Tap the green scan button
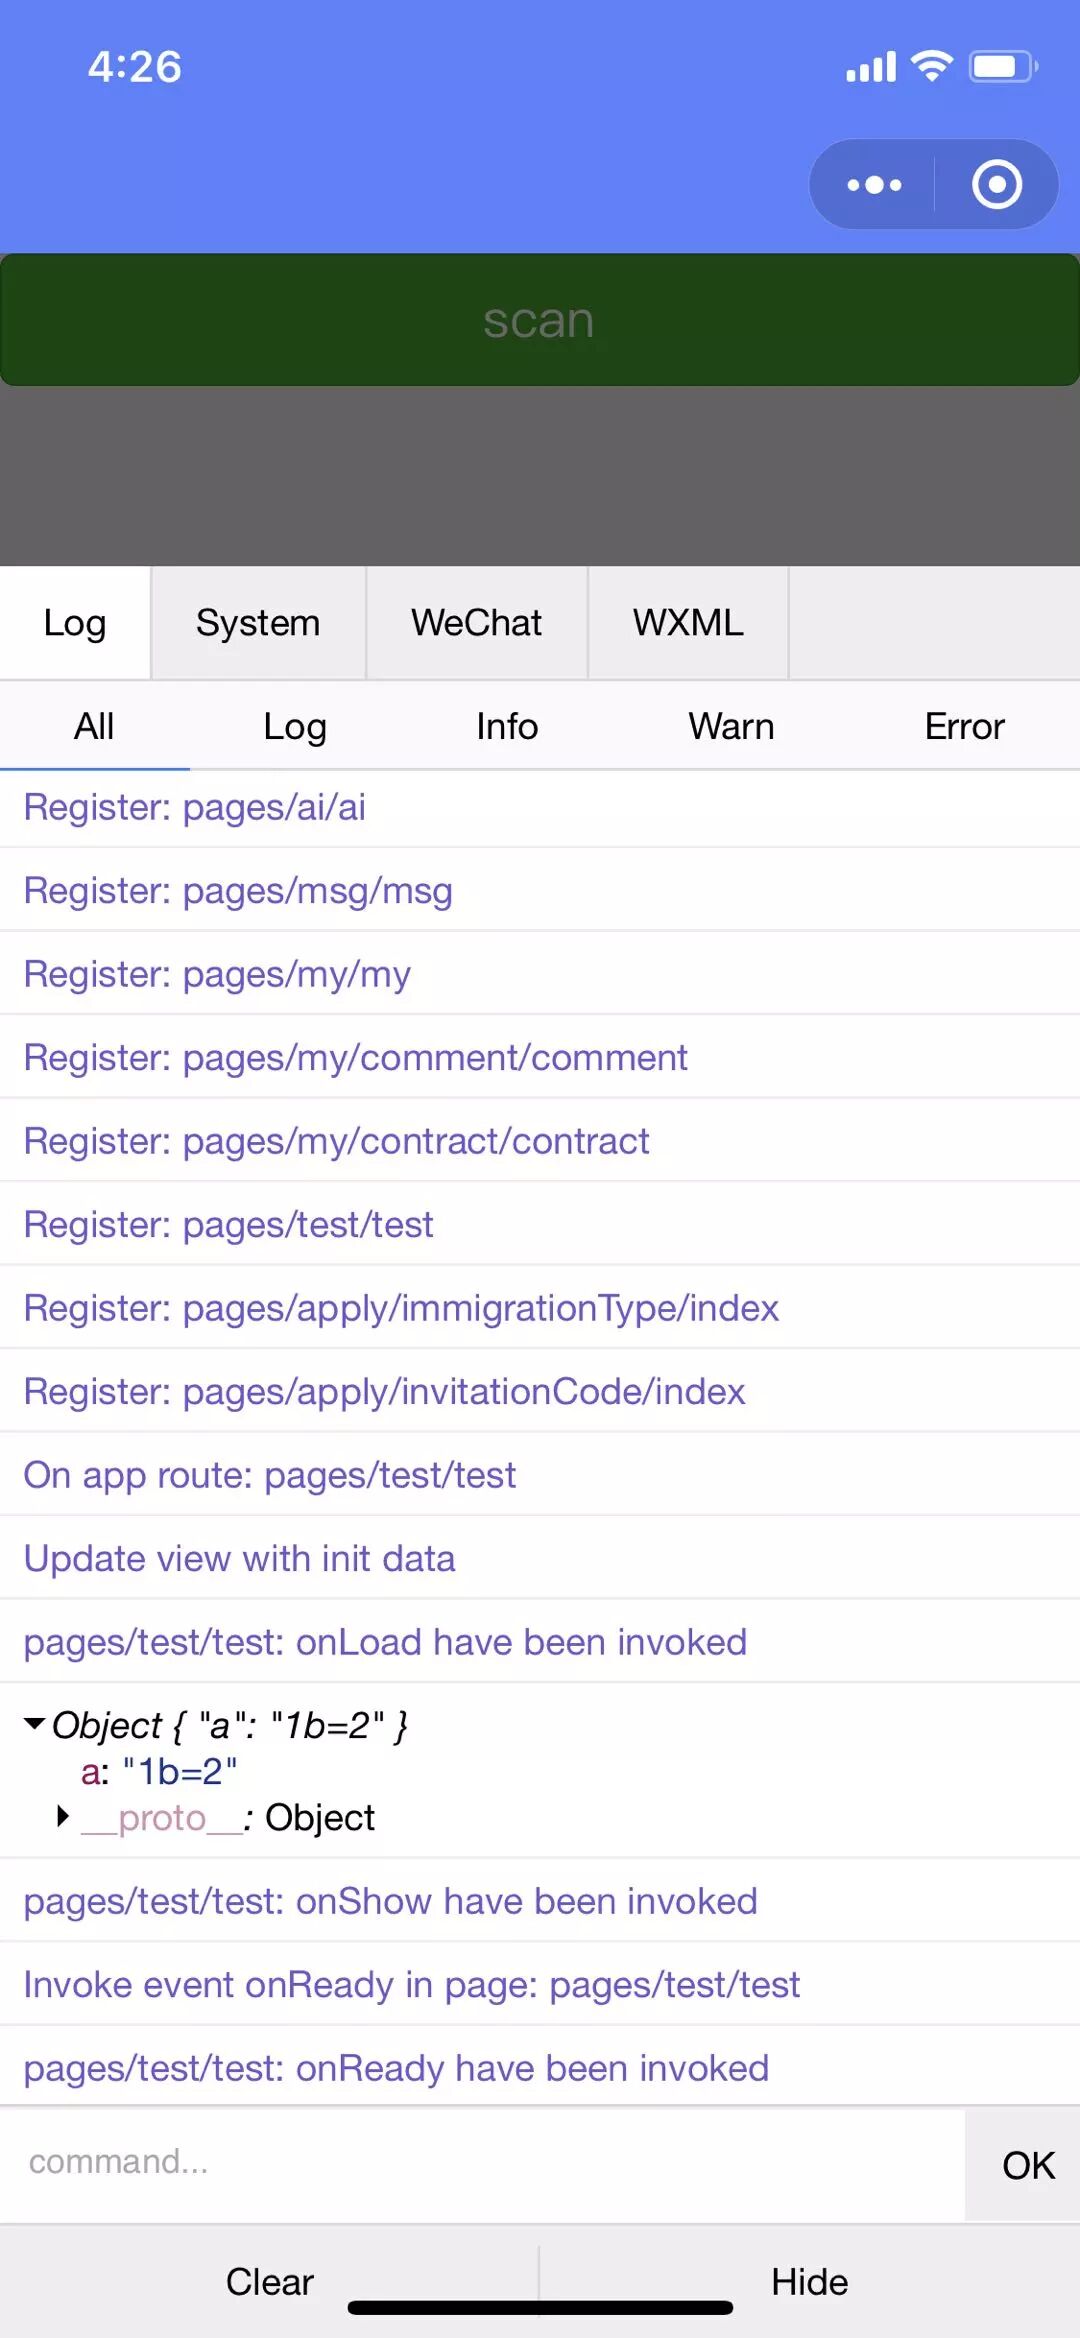Viewport: 1080px width, 2338px height. coord(539,321)
